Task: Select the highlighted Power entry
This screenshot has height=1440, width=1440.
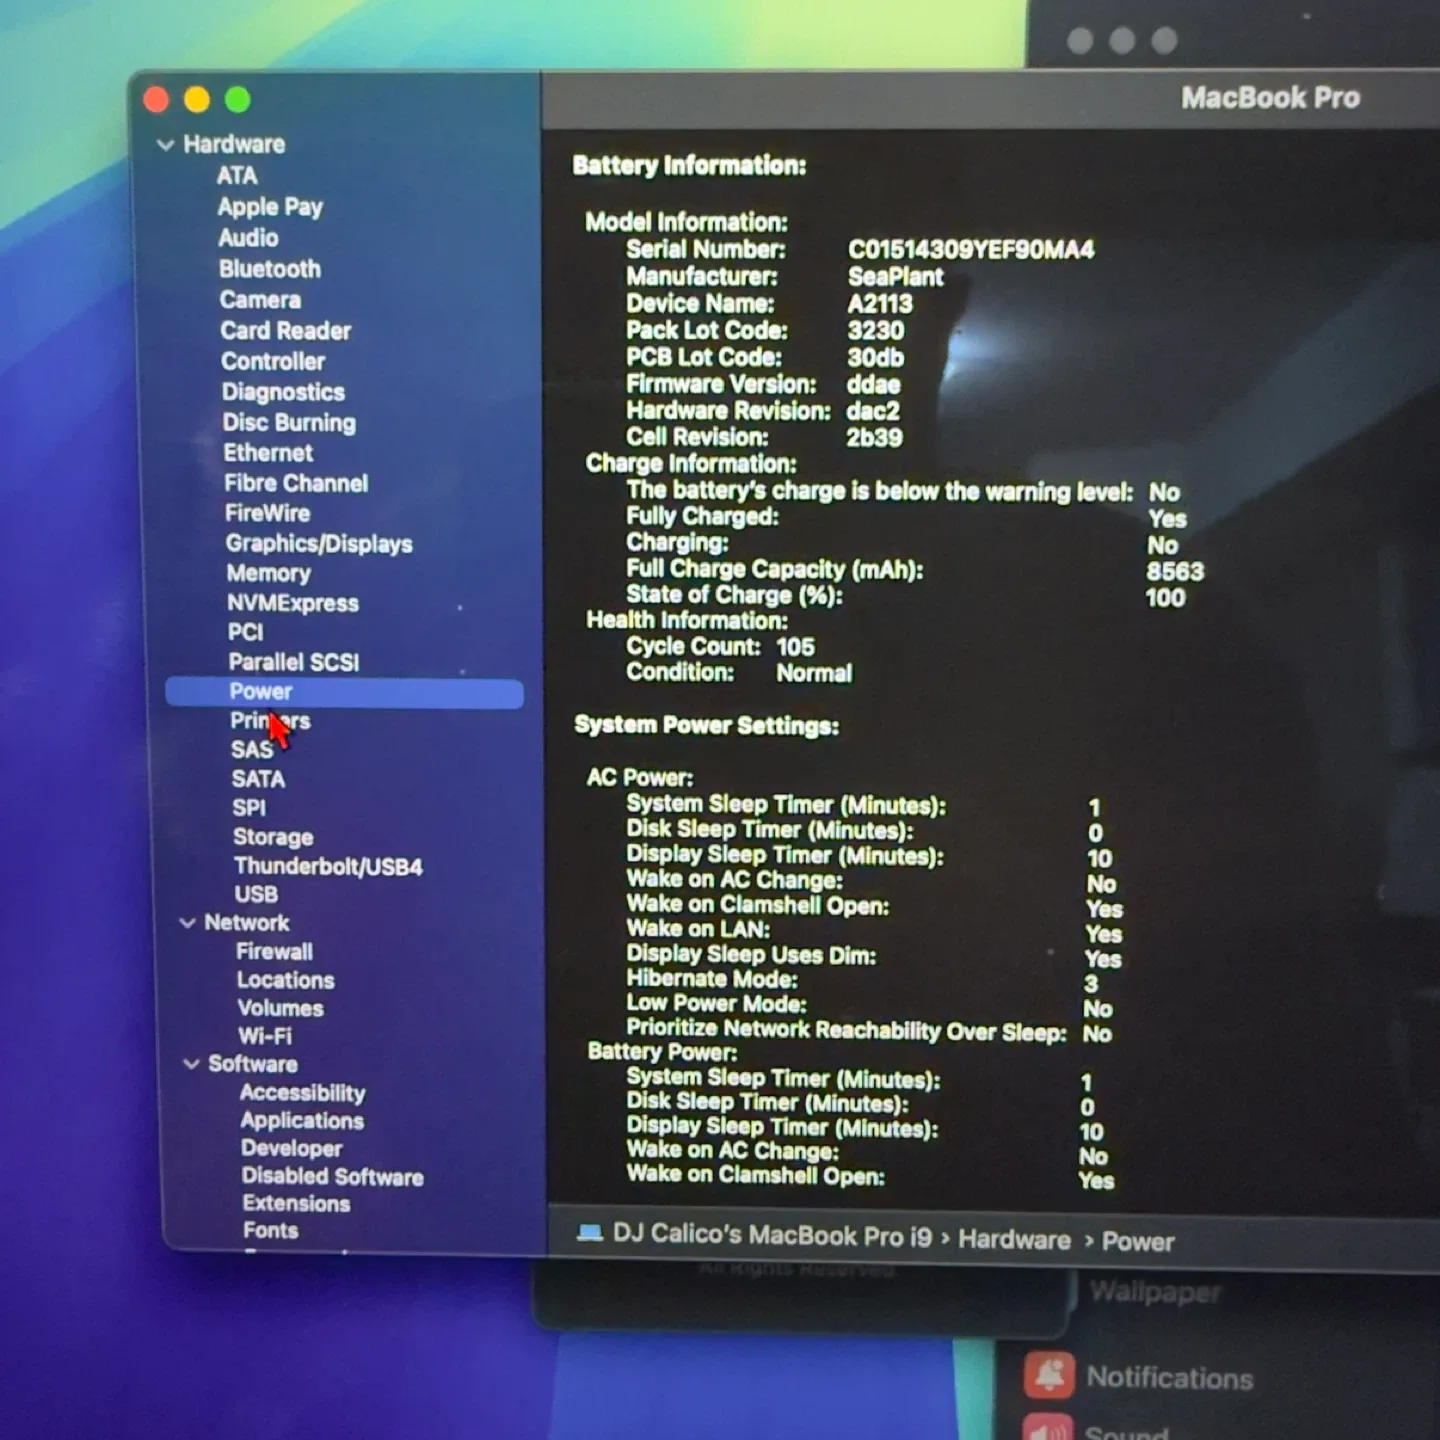Action: point(260,691)
